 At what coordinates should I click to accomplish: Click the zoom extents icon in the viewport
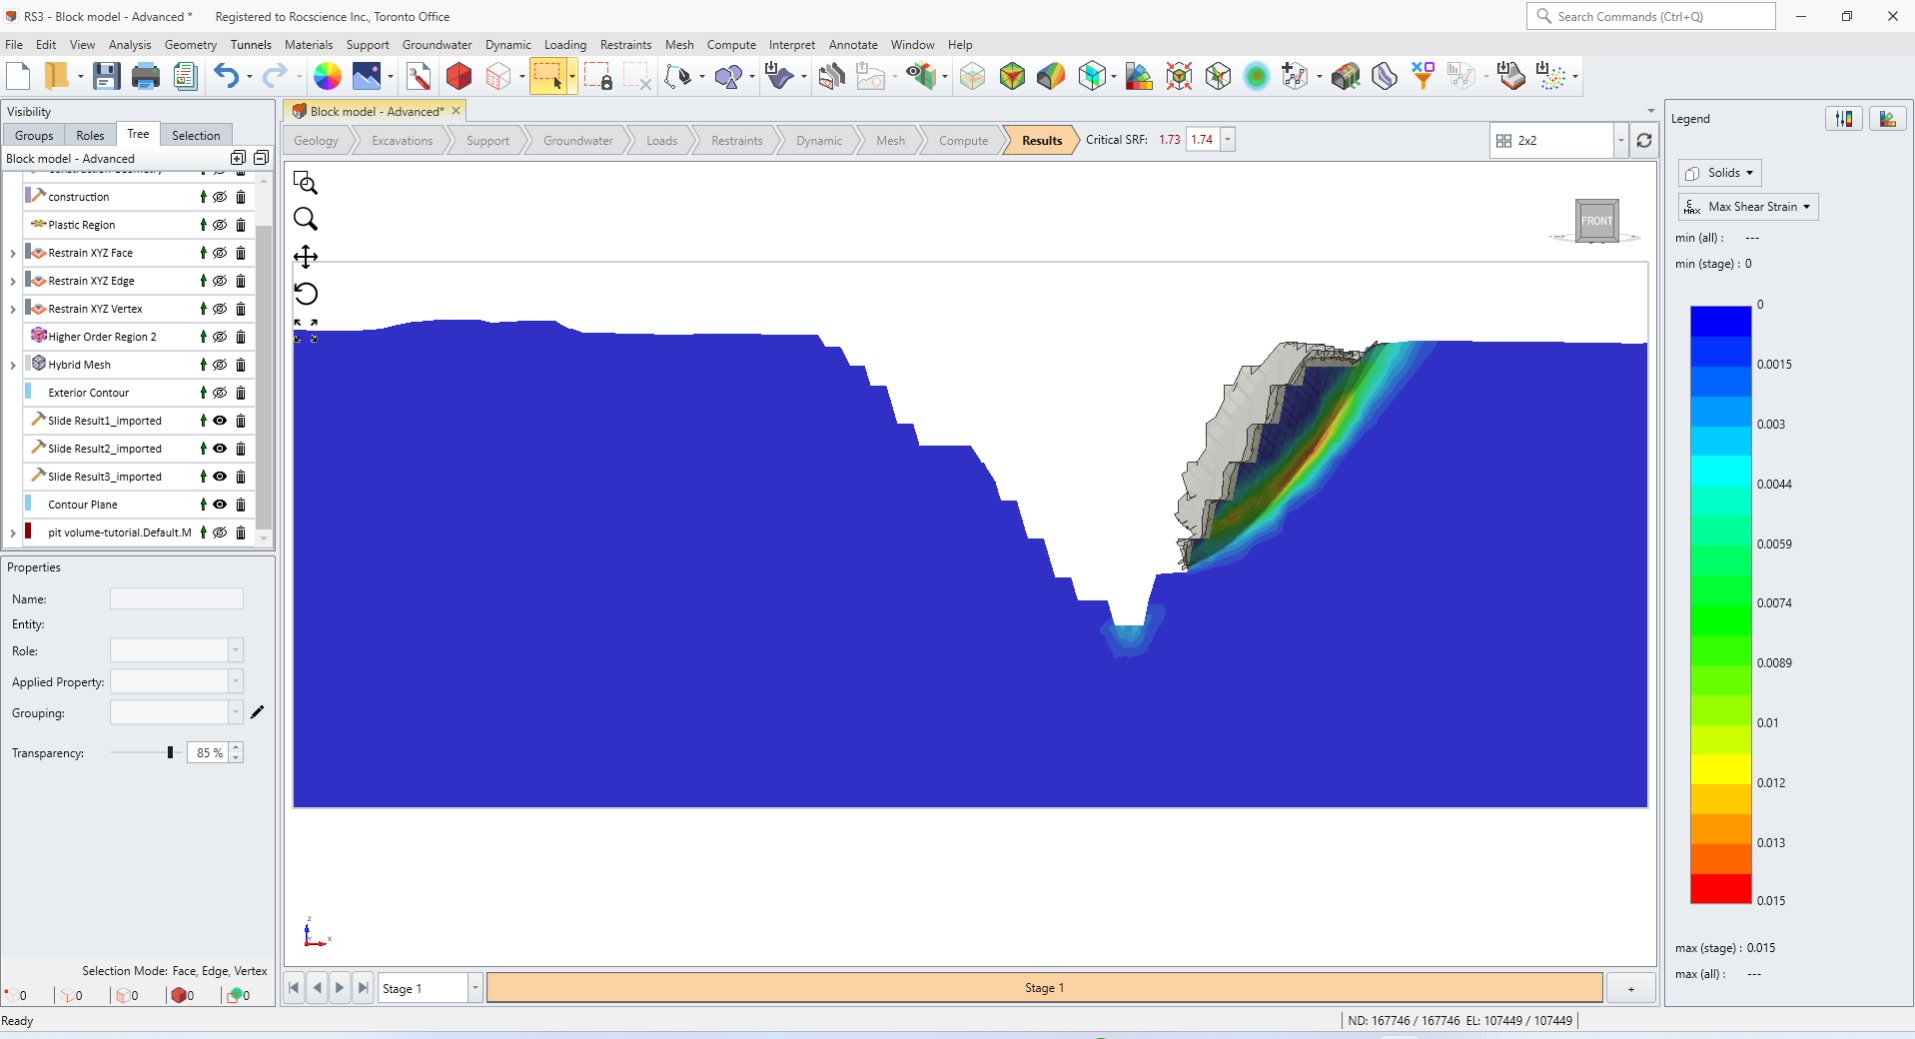(x=305, y=331)
